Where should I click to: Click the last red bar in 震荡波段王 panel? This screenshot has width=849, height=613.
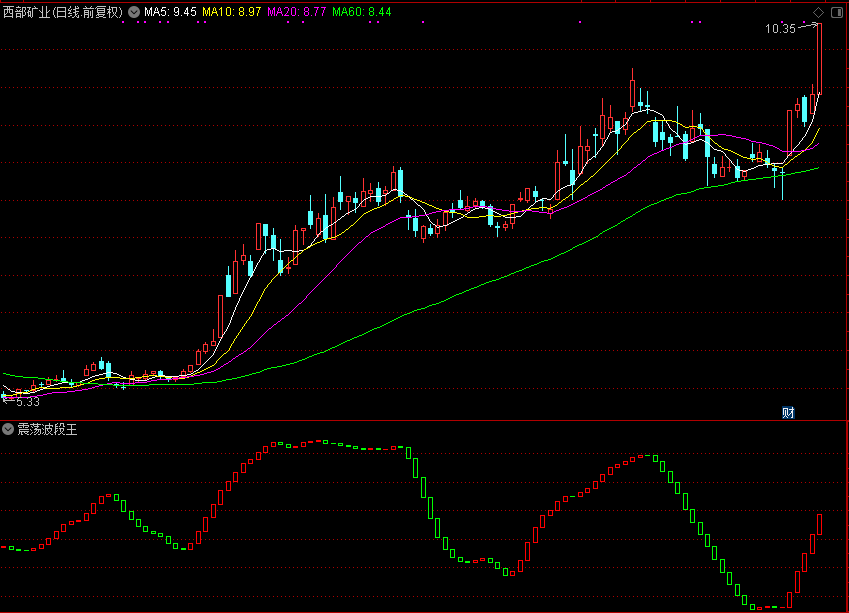(x=819, y=523)
